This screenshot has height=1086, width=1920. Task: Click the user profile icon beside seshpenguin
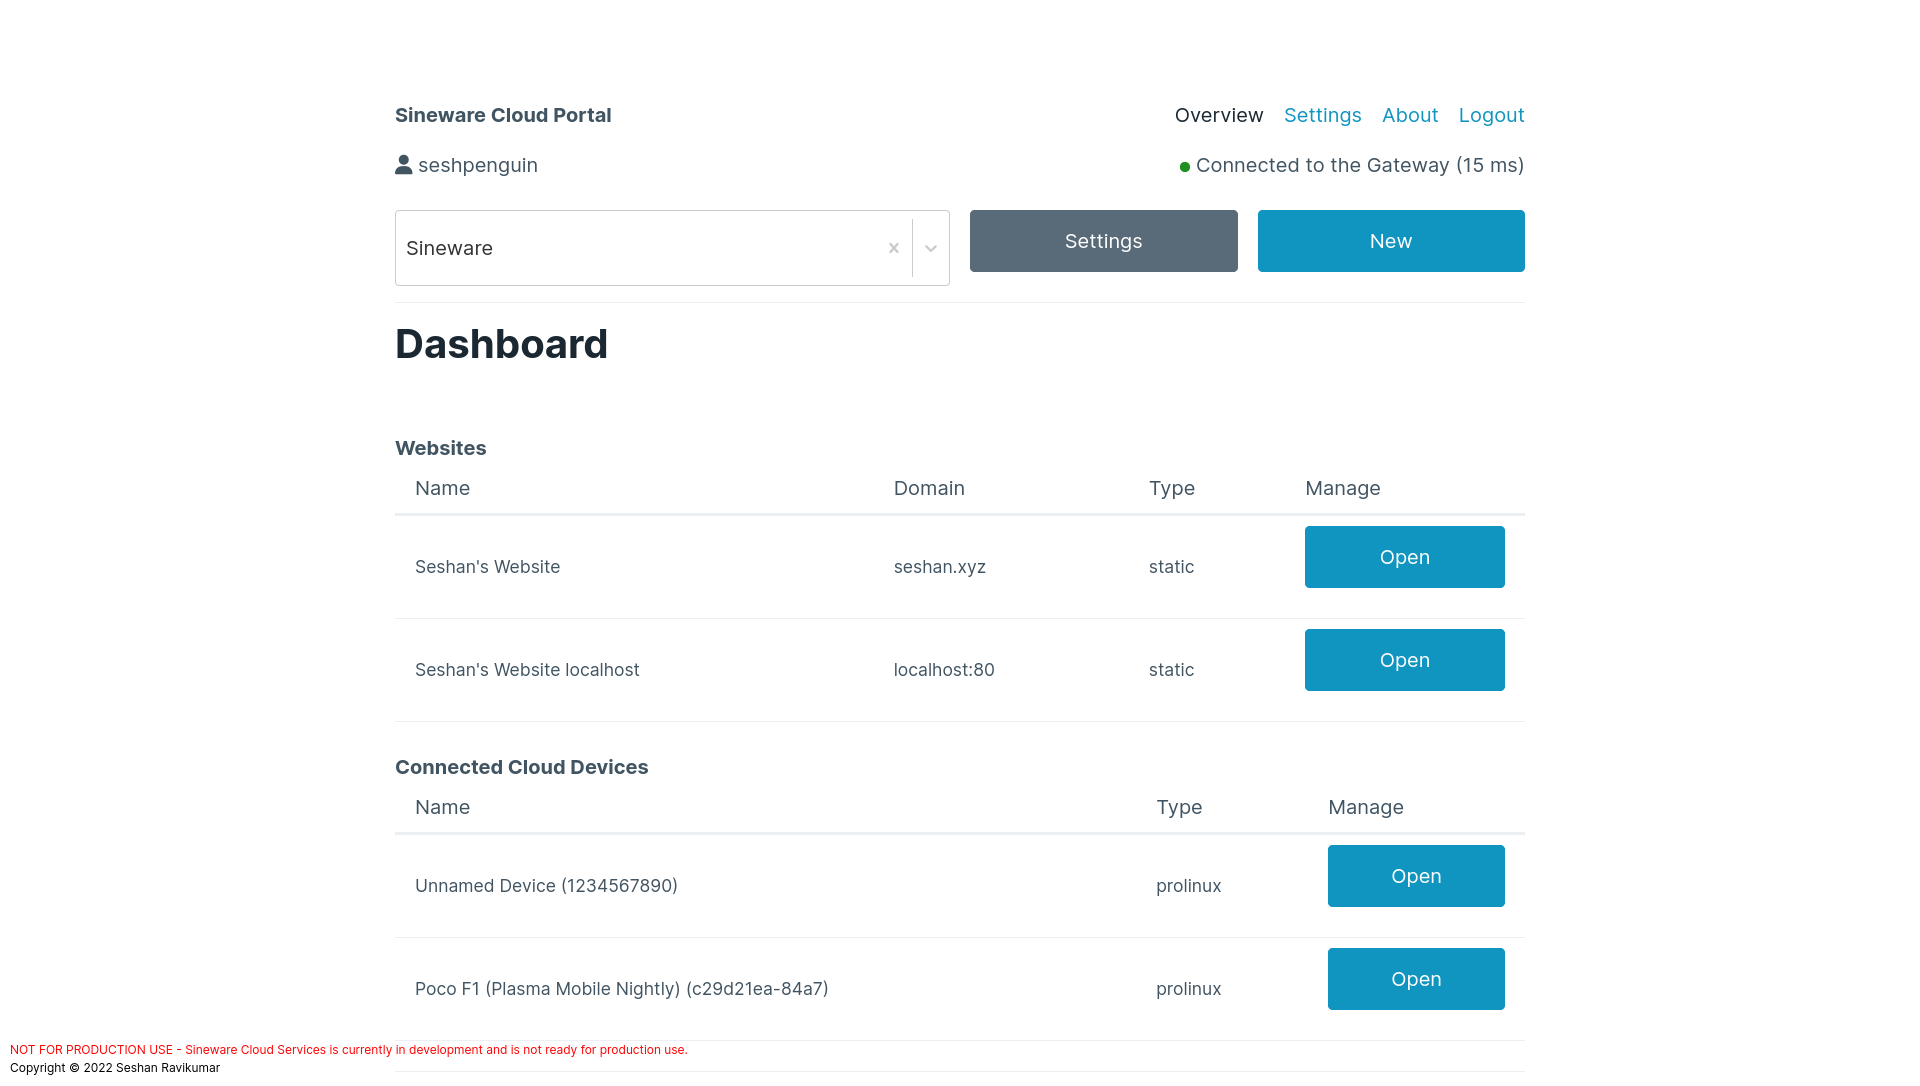[x=403, y=165]
